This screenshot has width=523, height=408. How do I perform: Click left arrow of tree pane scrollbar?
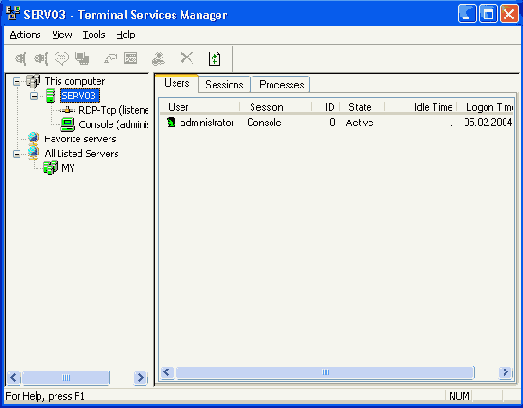coord(14,378)
